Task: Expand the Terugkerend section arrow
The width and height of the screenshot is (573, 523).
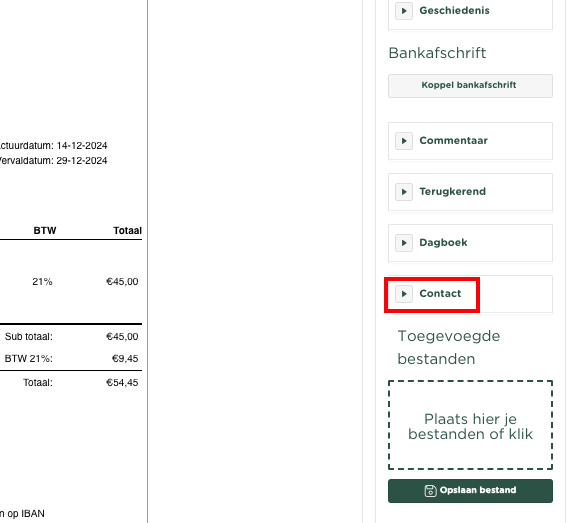Action: (404, 192)
